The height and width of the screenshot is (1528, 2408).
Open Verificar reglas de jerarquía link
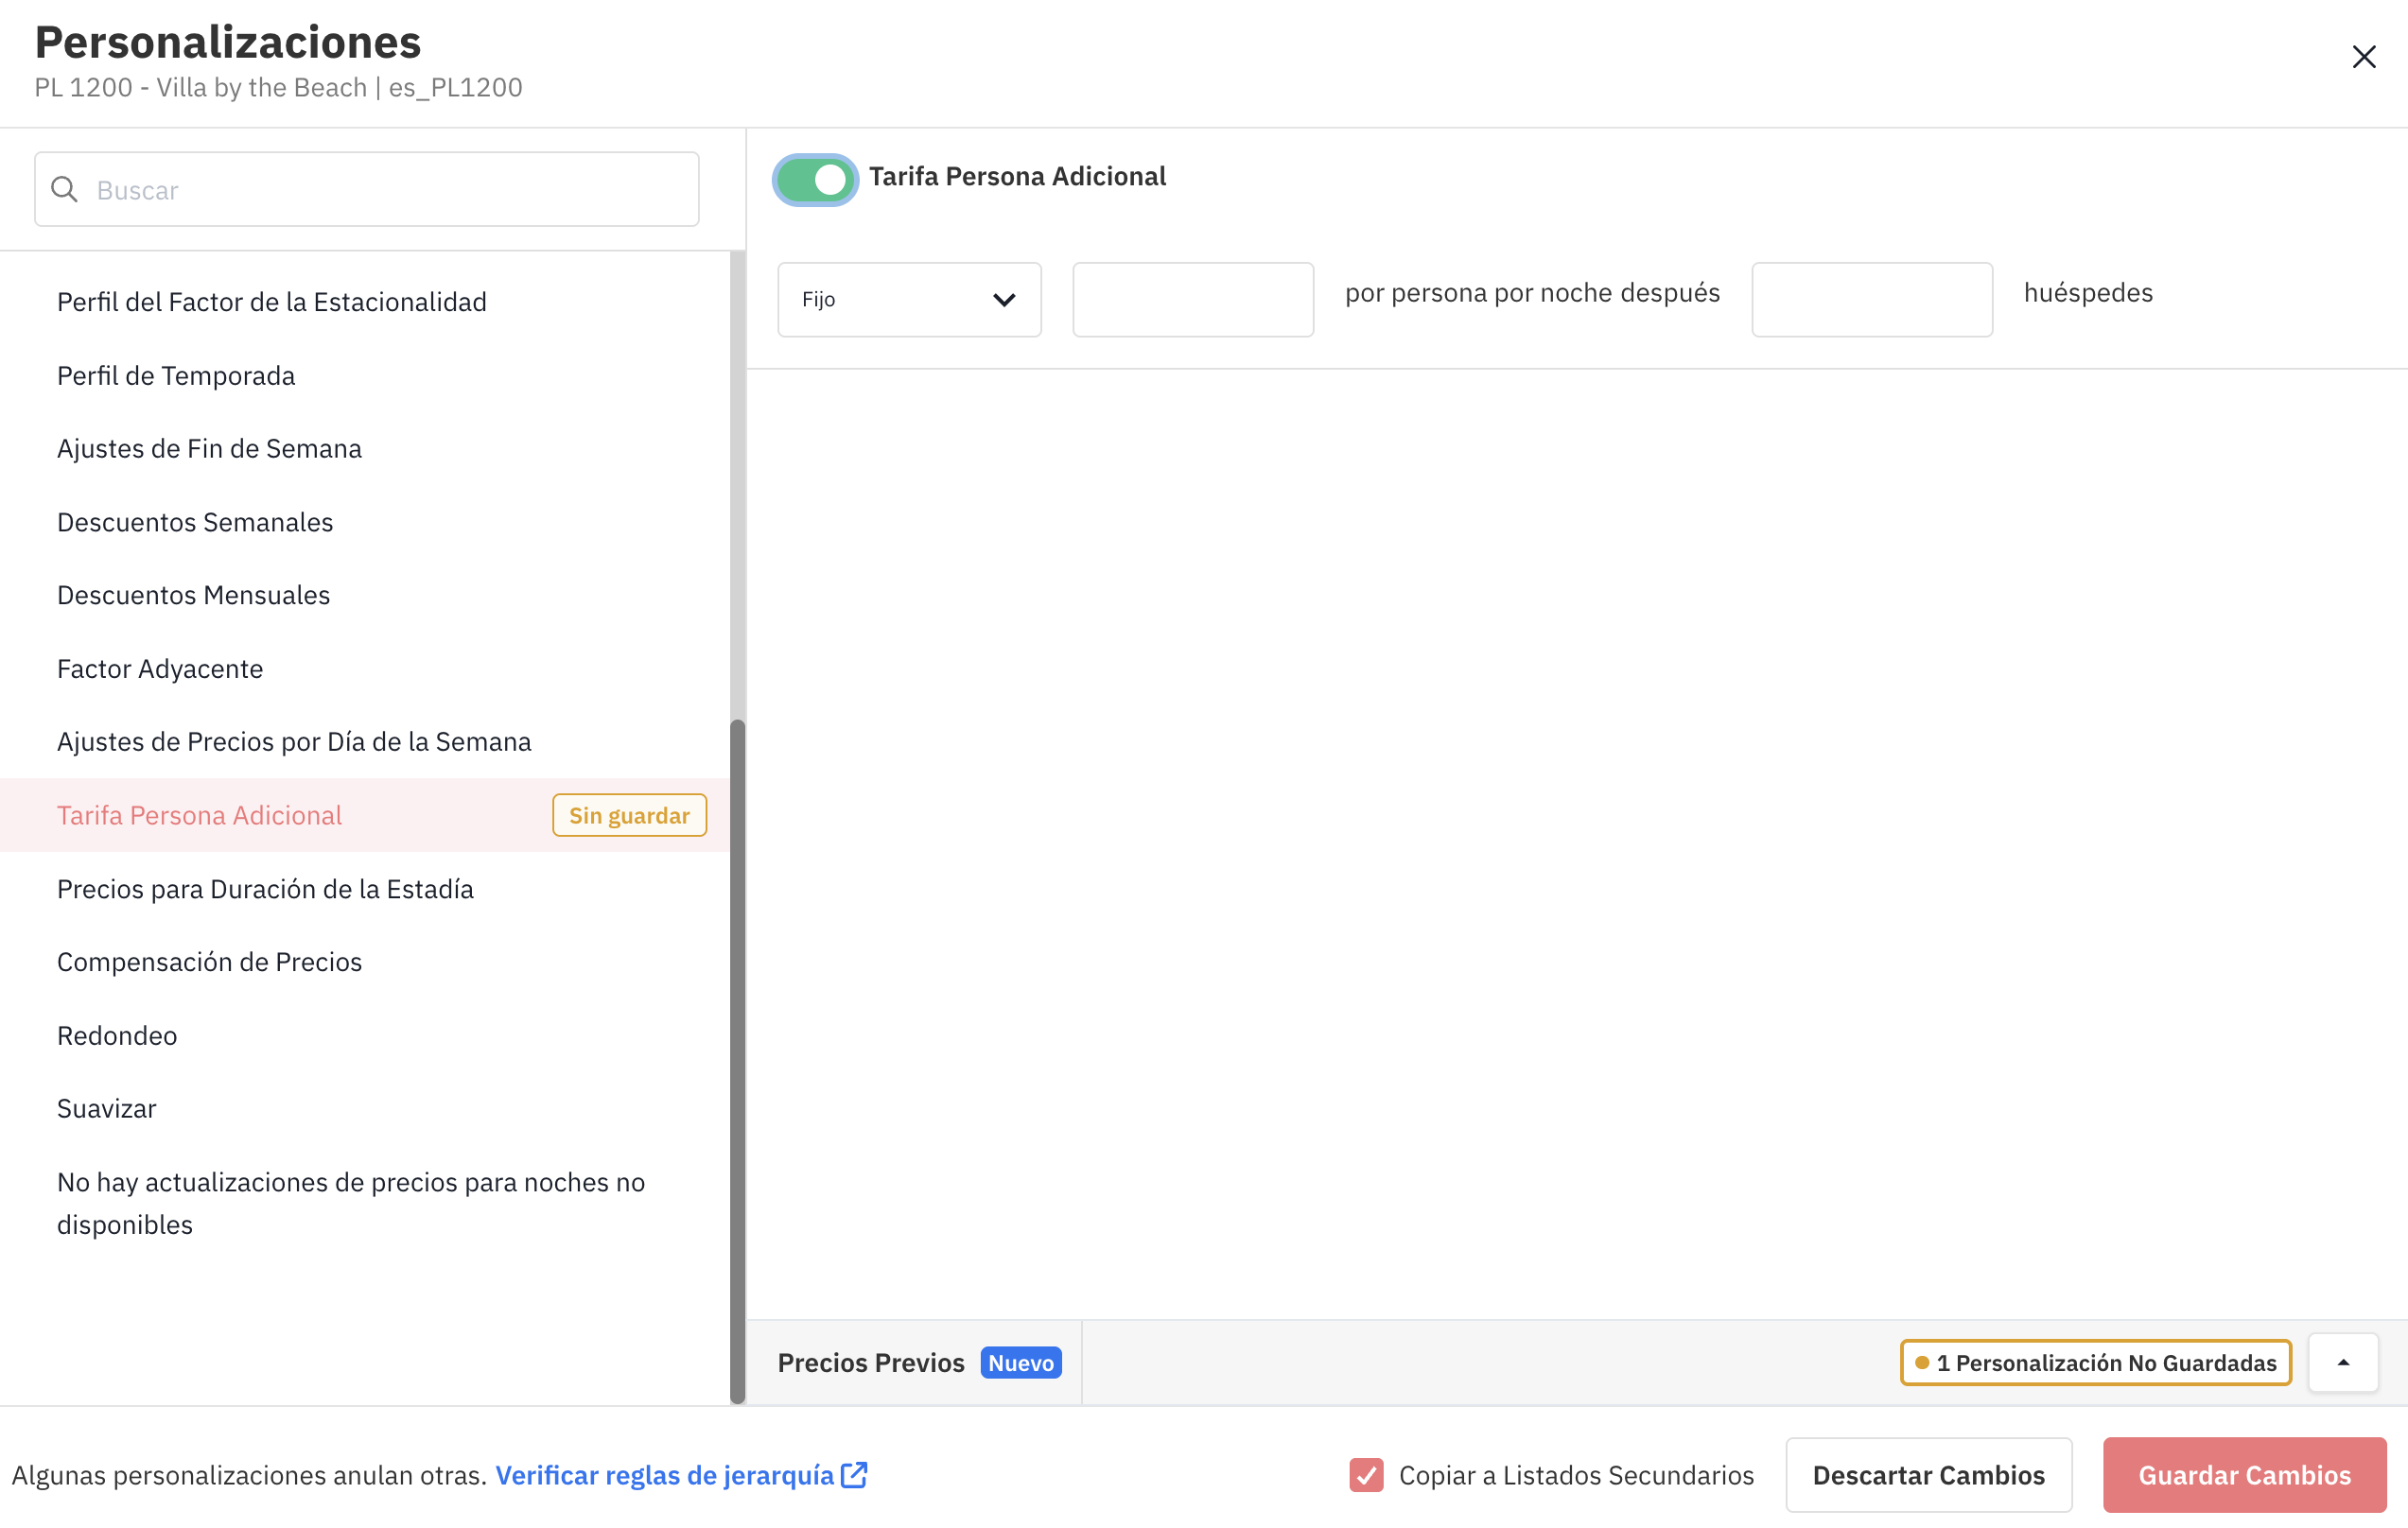(665, 1474)
